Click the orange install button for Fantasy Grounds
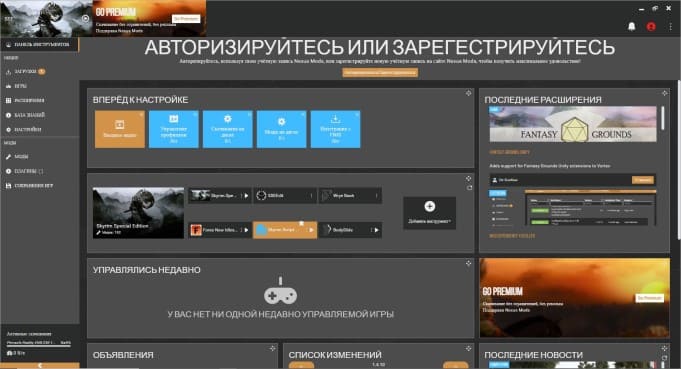The width and height of the screenshot is (681, 369). (643, 180)
